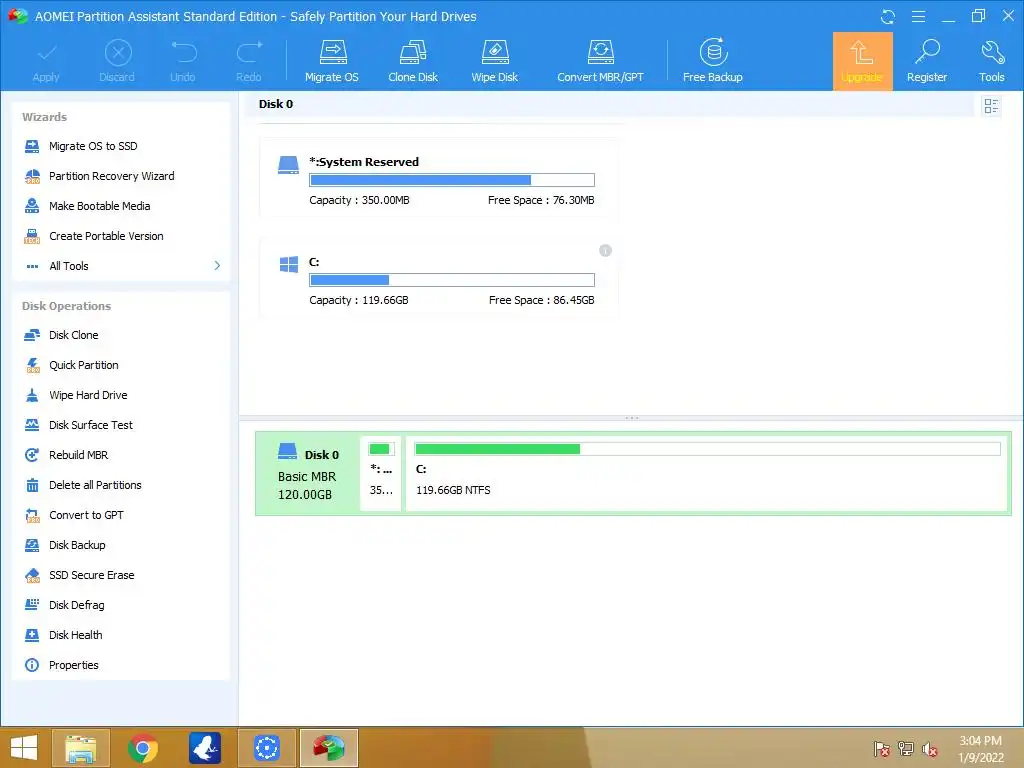1024x768 pixels.
Task: Click the orange Upgrade button
Action: [x=862, y=61]
